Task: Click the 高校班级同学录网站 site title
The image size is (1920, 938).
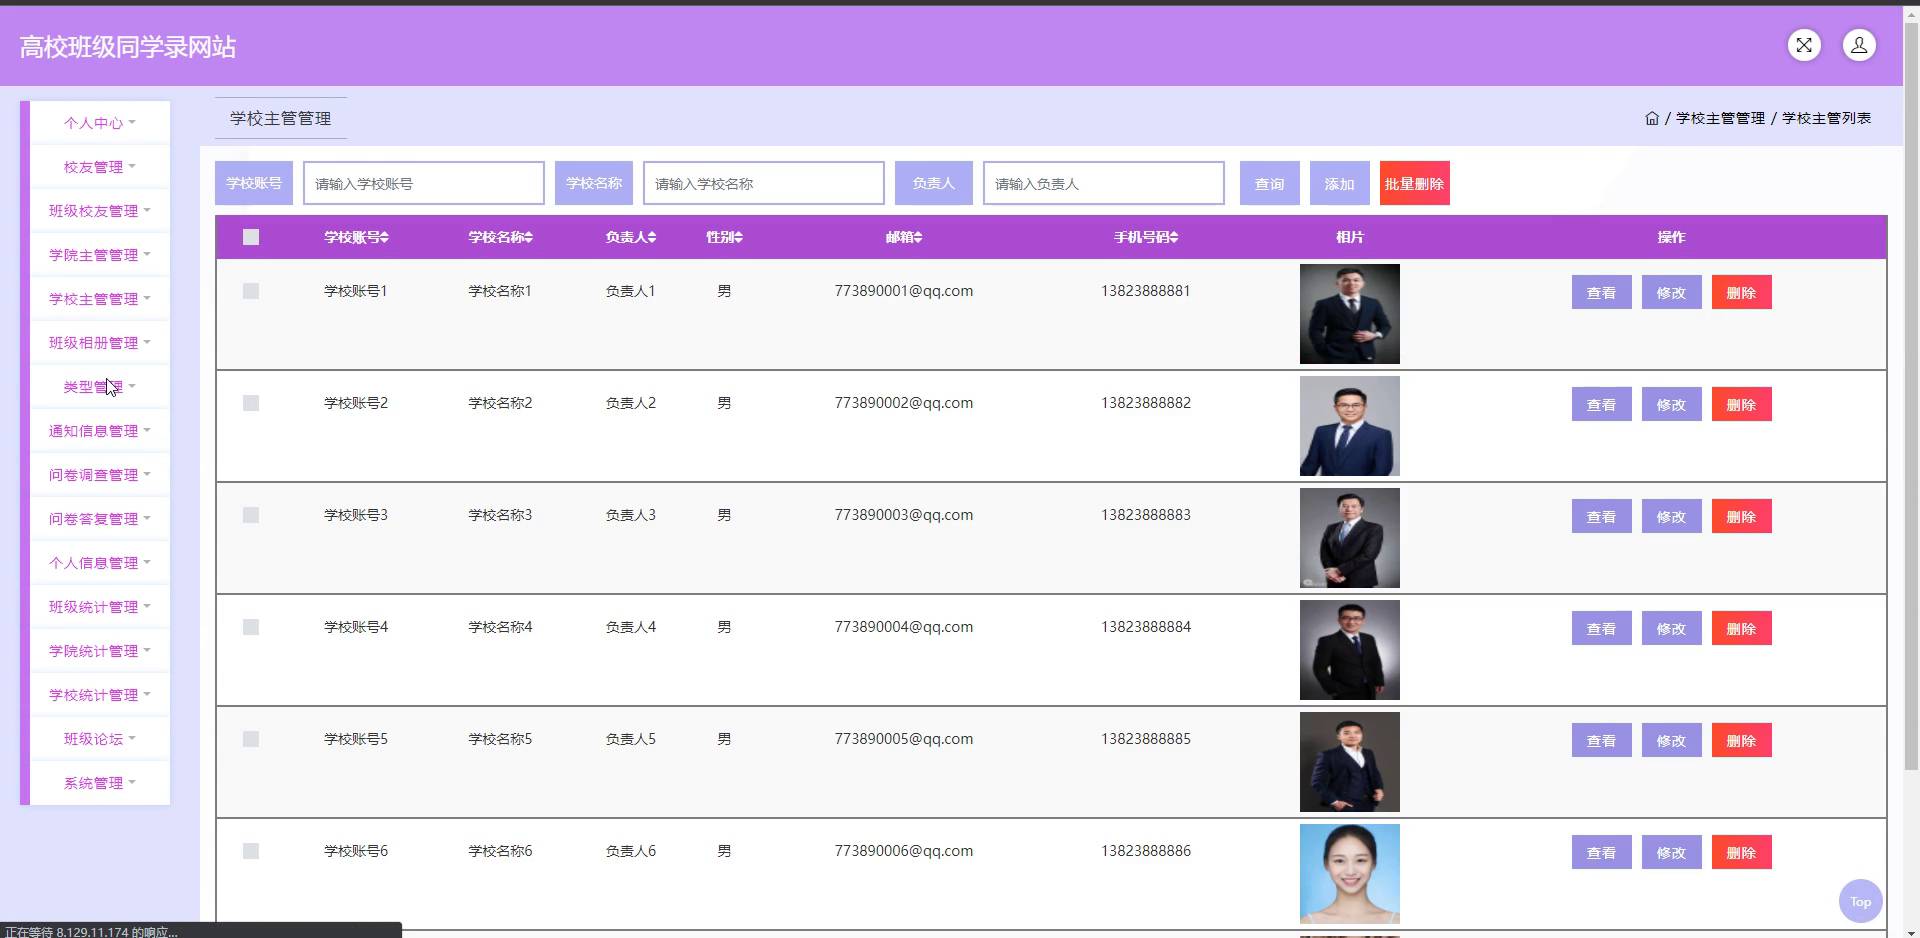Action: coord(128,47)
